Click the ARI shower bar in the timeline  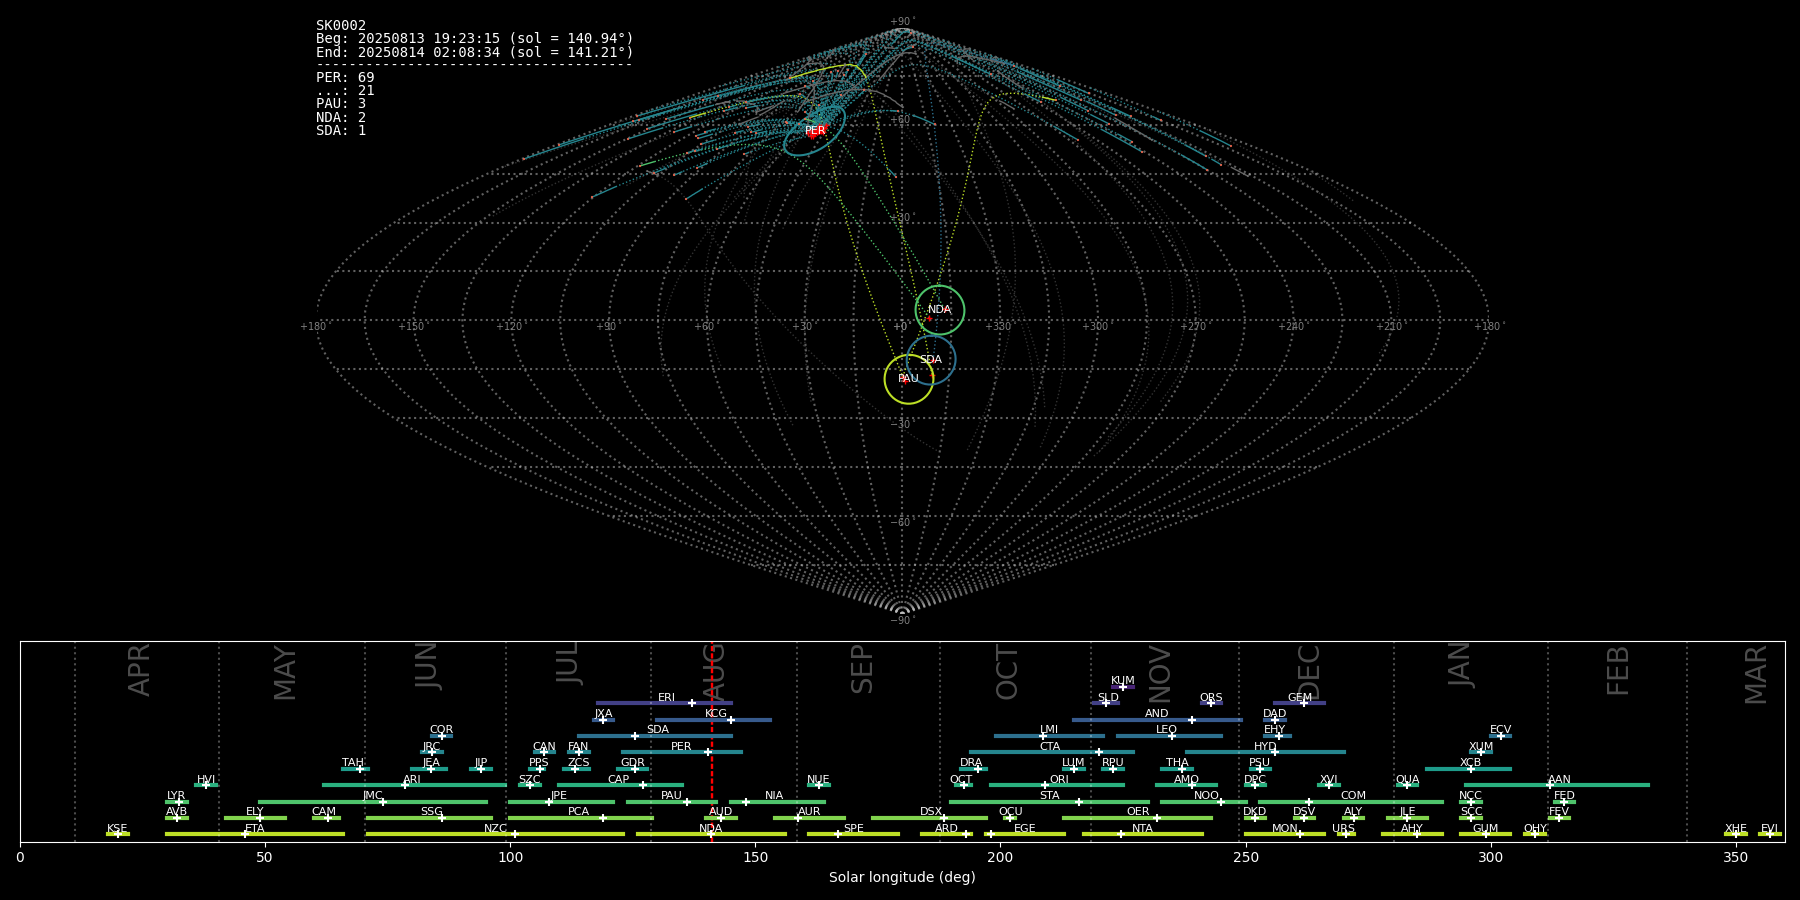pyautogui.click(x=414, y=785)
